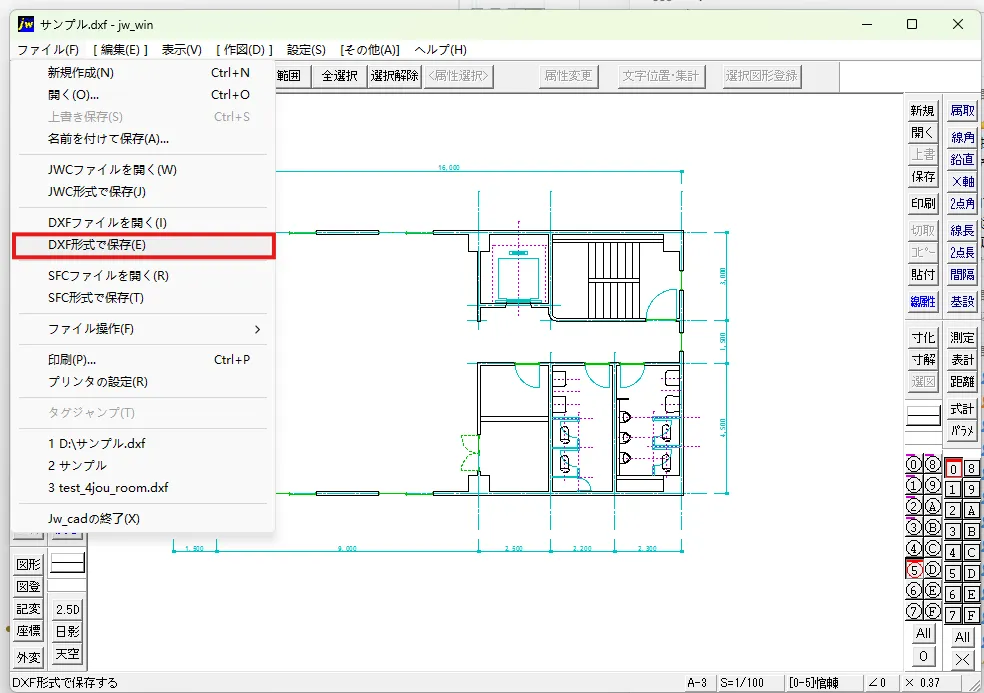
Task: Click the 式計 formula calculation button
Action: tap(962, 409)
